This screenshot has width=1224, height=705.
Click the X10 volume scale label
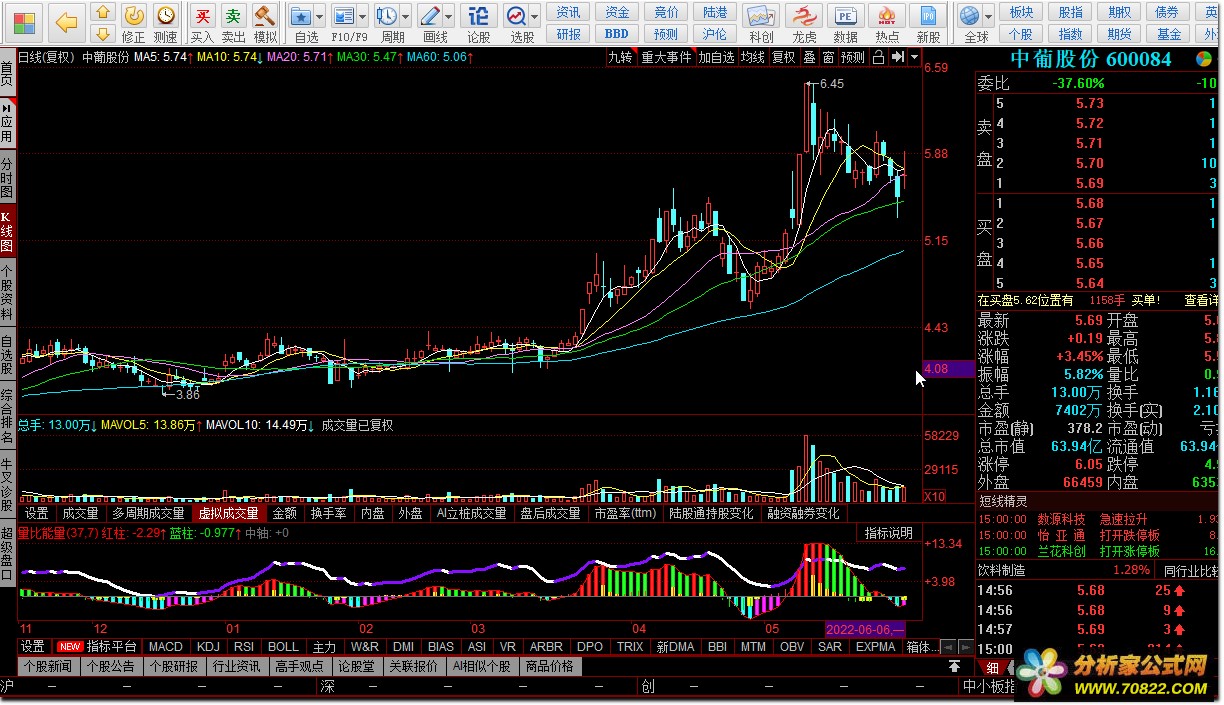(934, 497)
